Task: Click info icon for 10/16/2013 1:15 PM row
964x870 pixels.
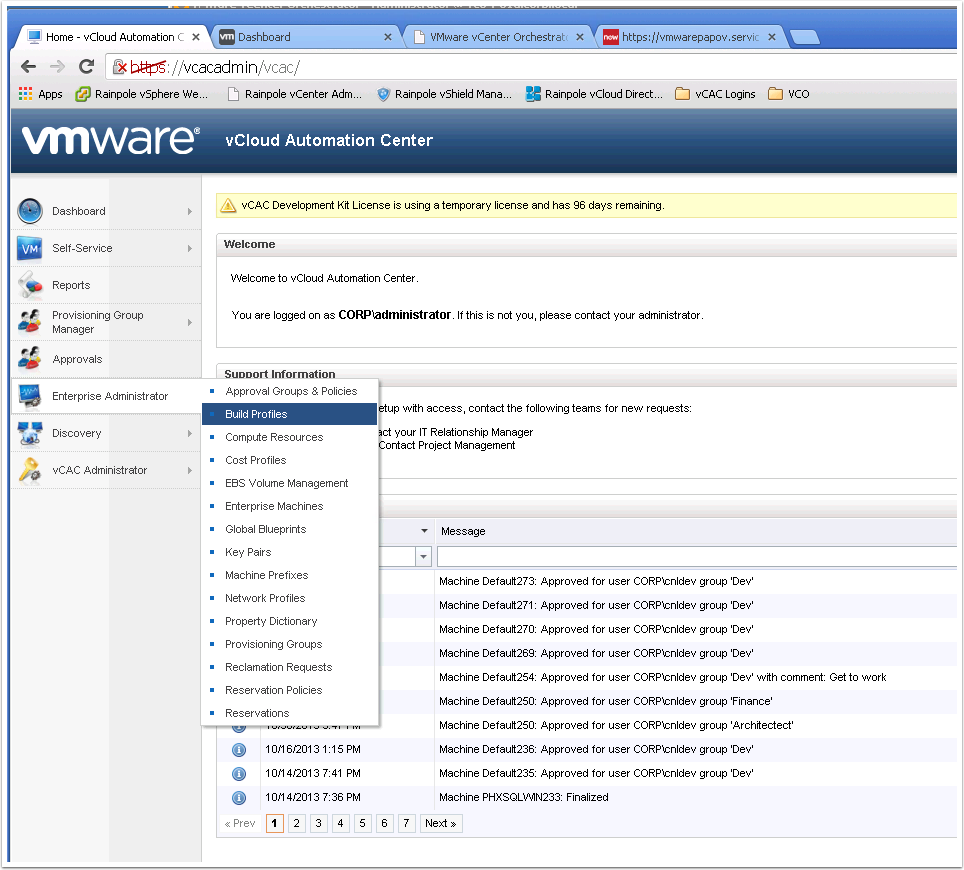Action: tap(239, 749)
